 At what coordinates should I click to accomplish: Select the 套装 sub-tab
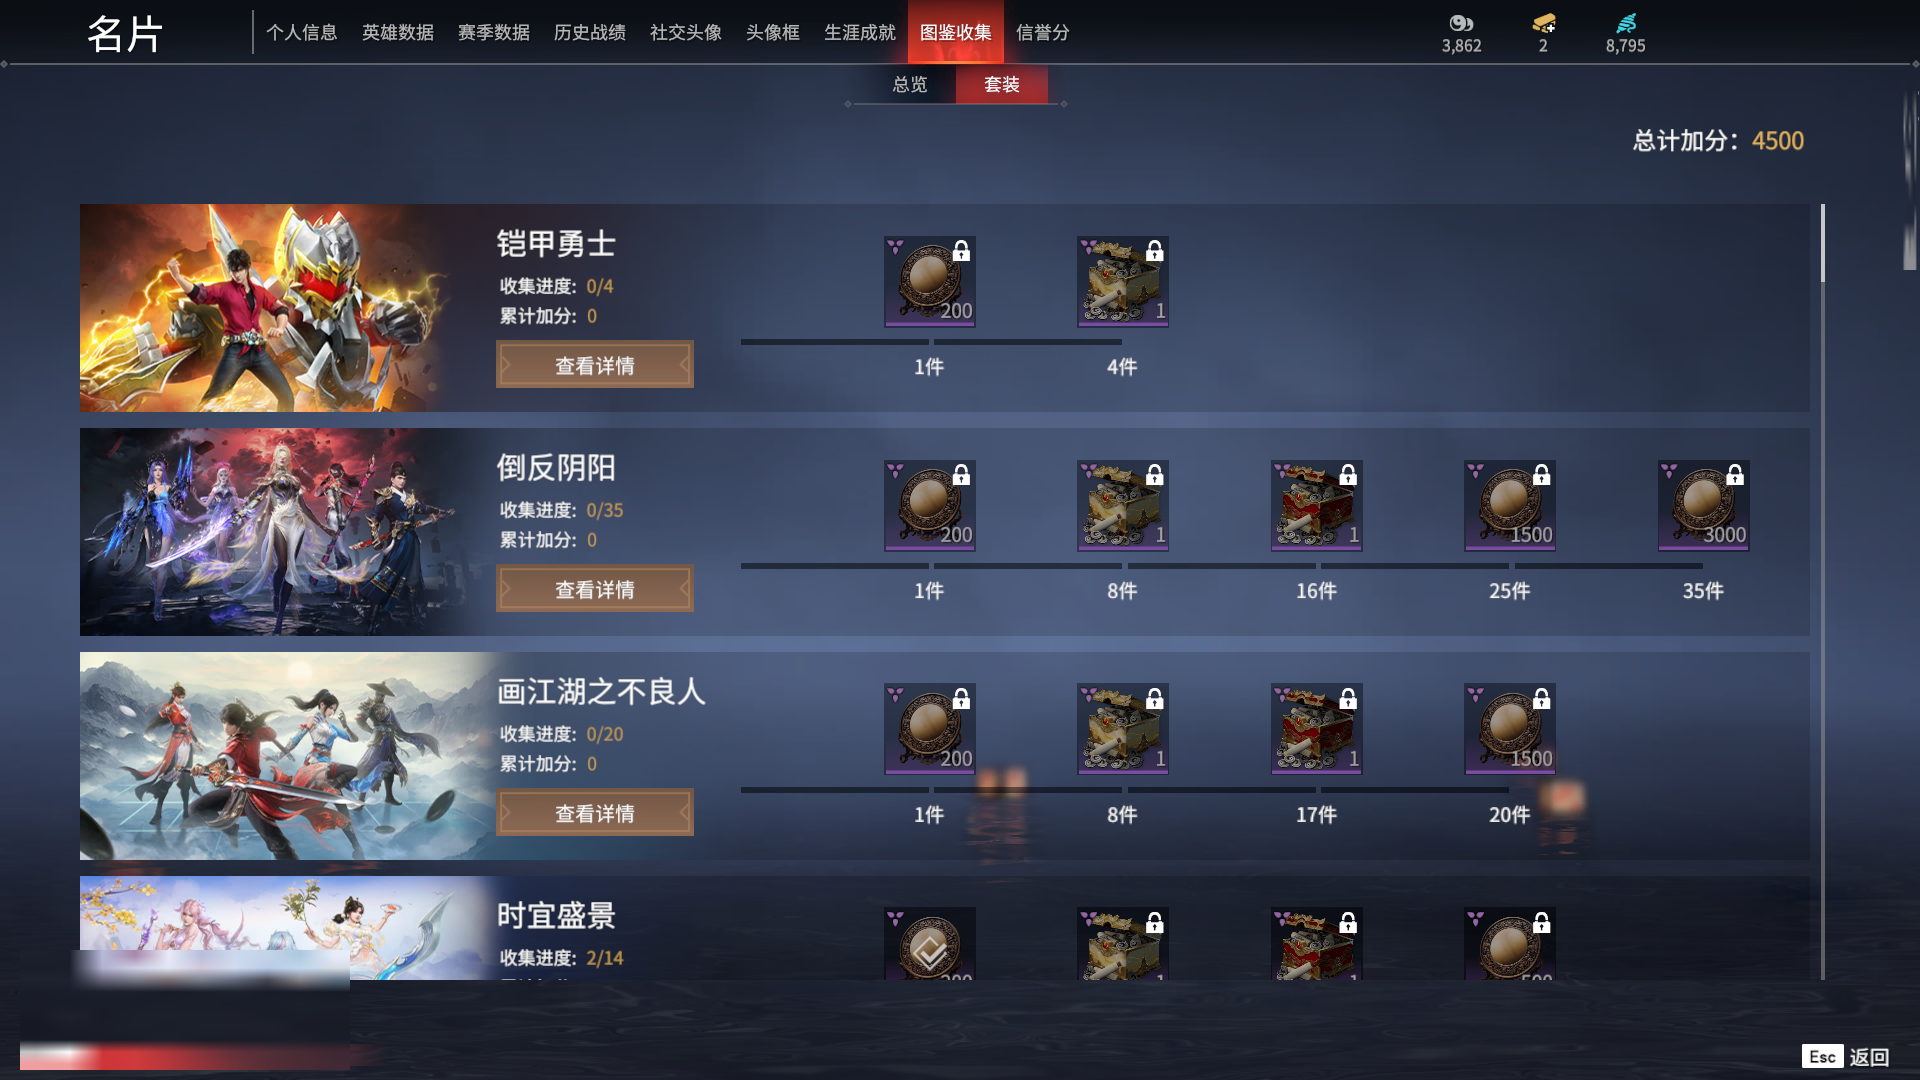[1002, 85]
